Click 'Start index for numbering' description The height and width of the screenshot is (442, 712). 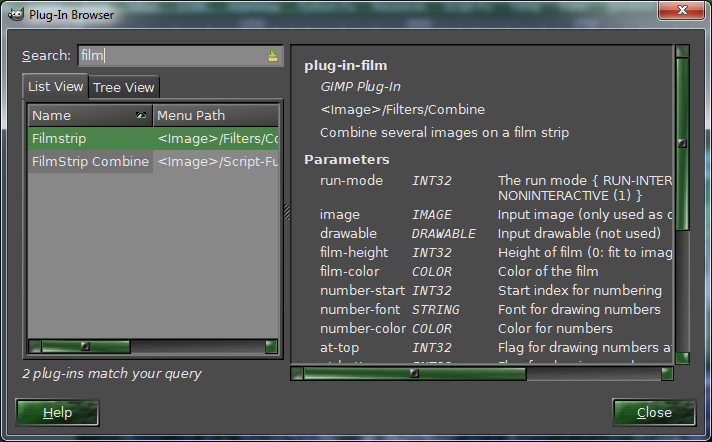pos(580,291)
